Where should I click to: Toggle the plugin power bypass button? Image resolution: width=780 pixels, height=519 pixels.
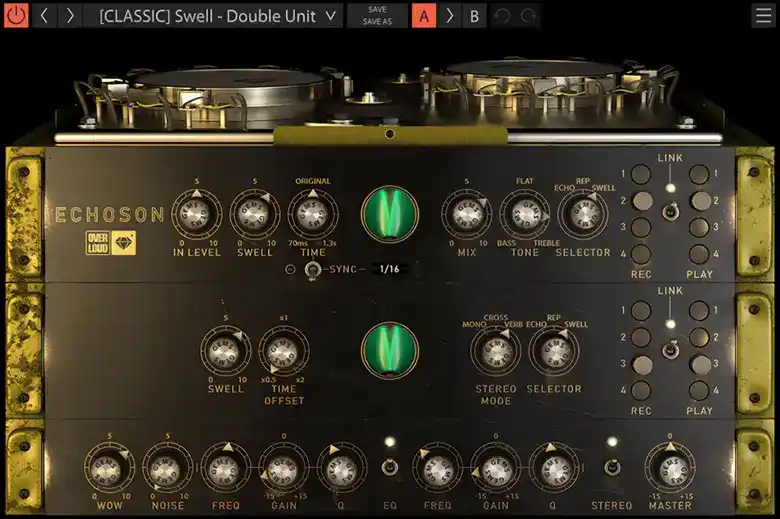16,15
